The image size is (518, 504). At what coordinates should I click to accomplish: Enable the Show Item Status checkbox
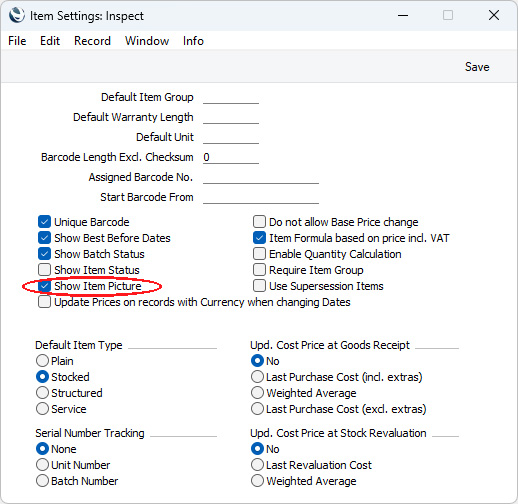click(x=44, y=270)
